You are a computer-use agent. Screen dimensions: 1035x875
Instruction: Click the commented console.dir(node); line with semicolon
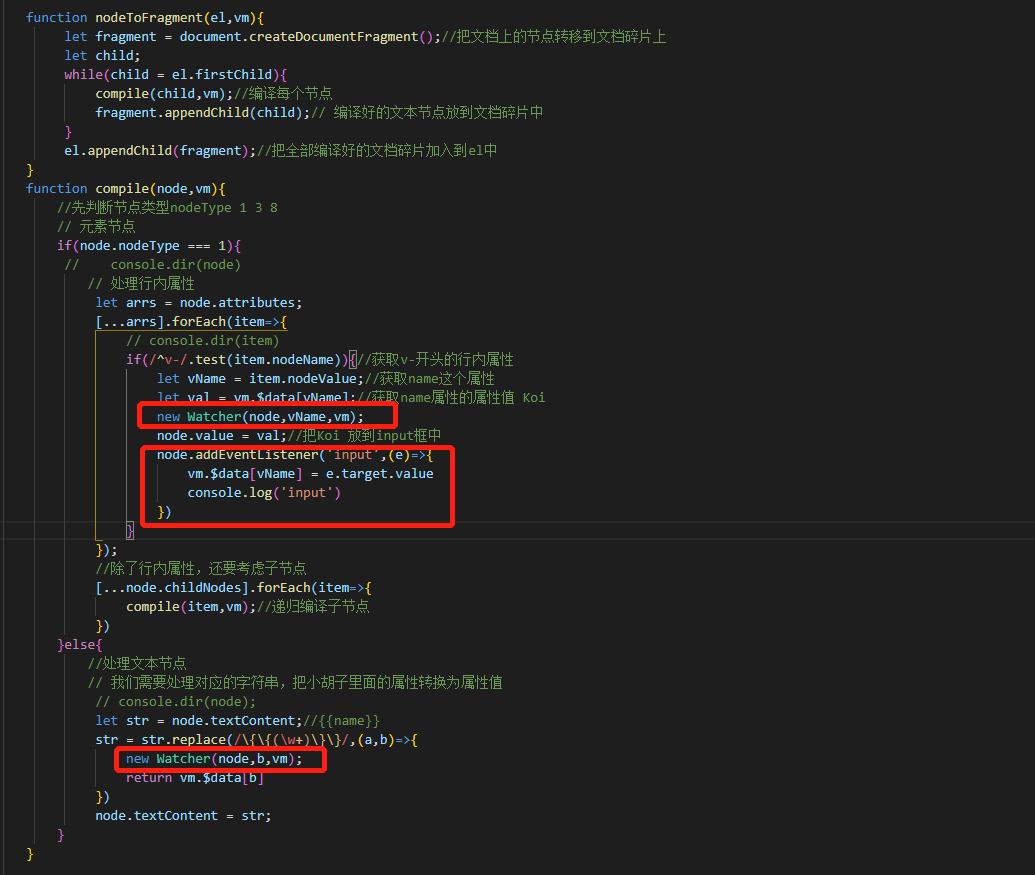pyautogui.click(x=176, y=702)
